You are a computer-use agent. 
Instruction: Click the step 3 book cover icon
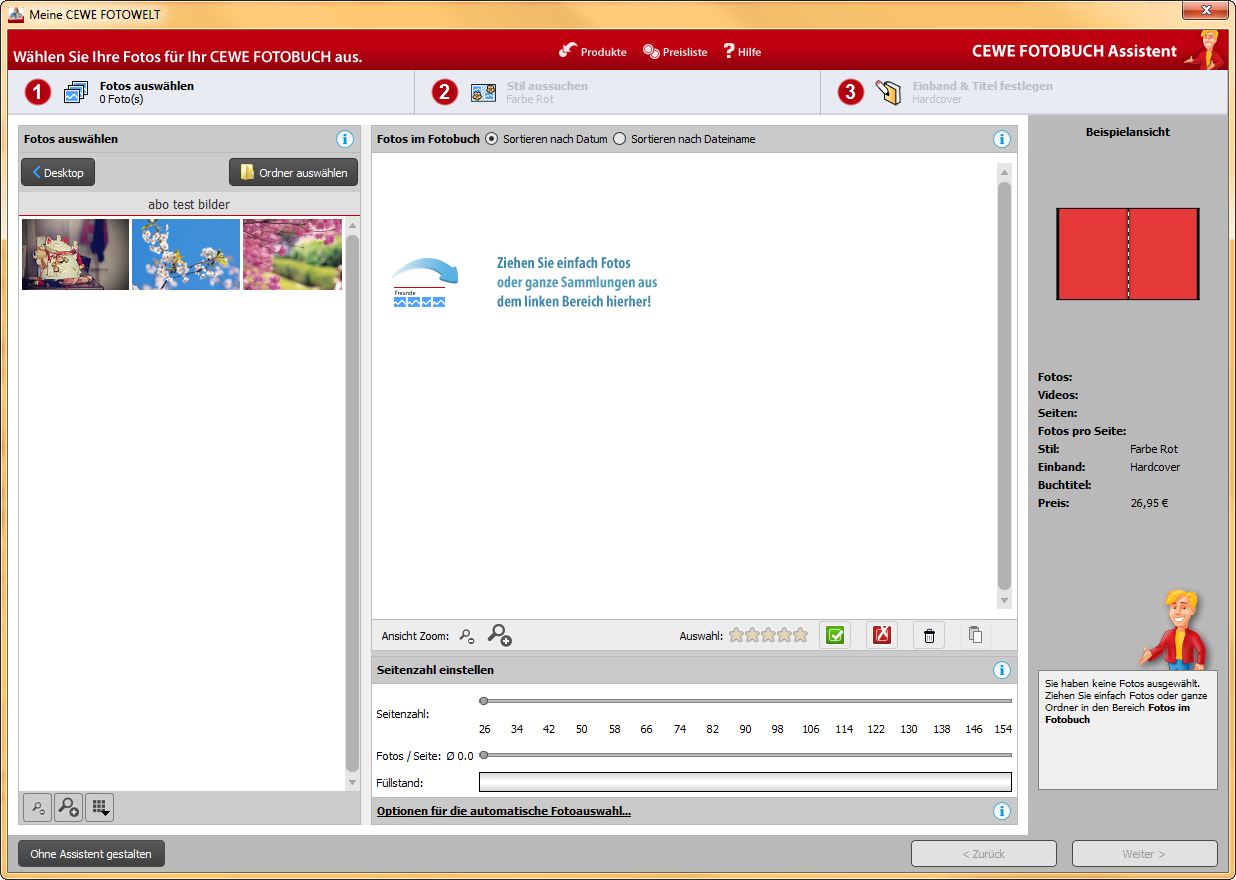(889, 92)
